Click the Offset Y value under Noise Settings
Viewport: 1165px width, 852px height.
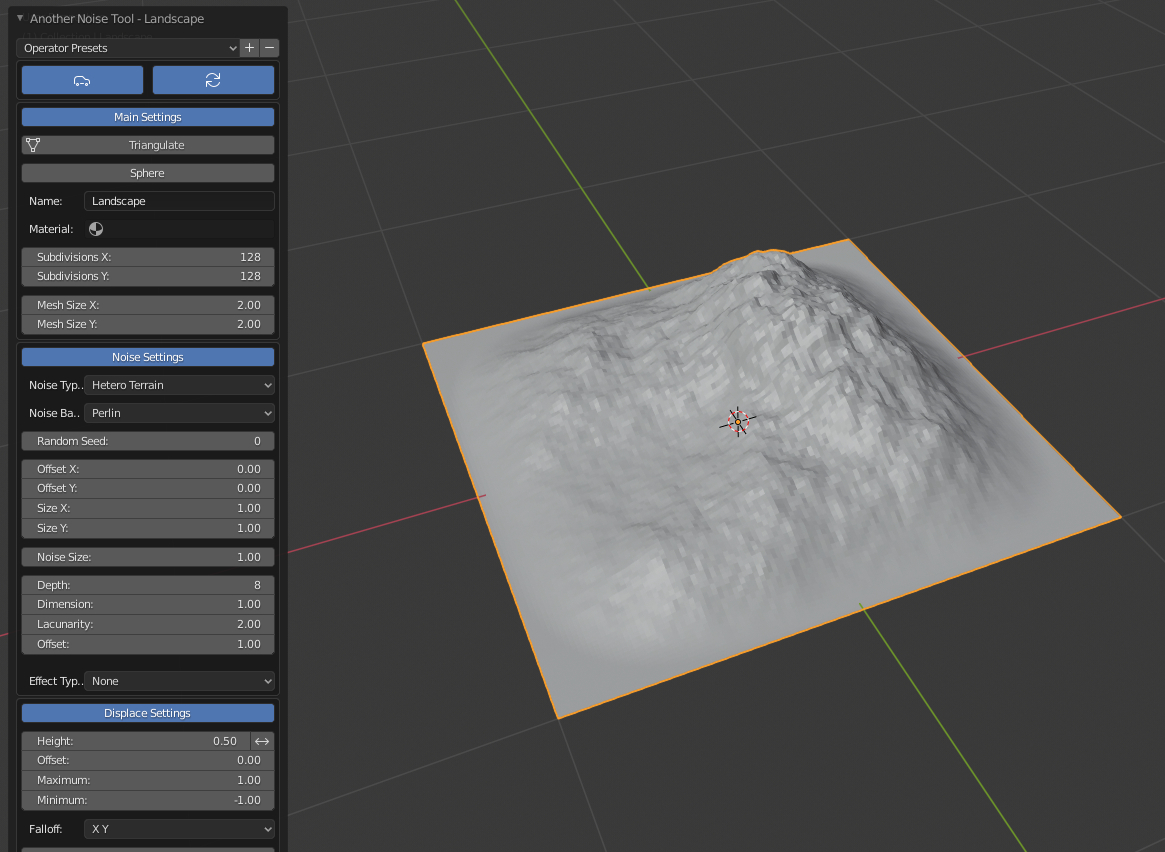click(148, 488)
